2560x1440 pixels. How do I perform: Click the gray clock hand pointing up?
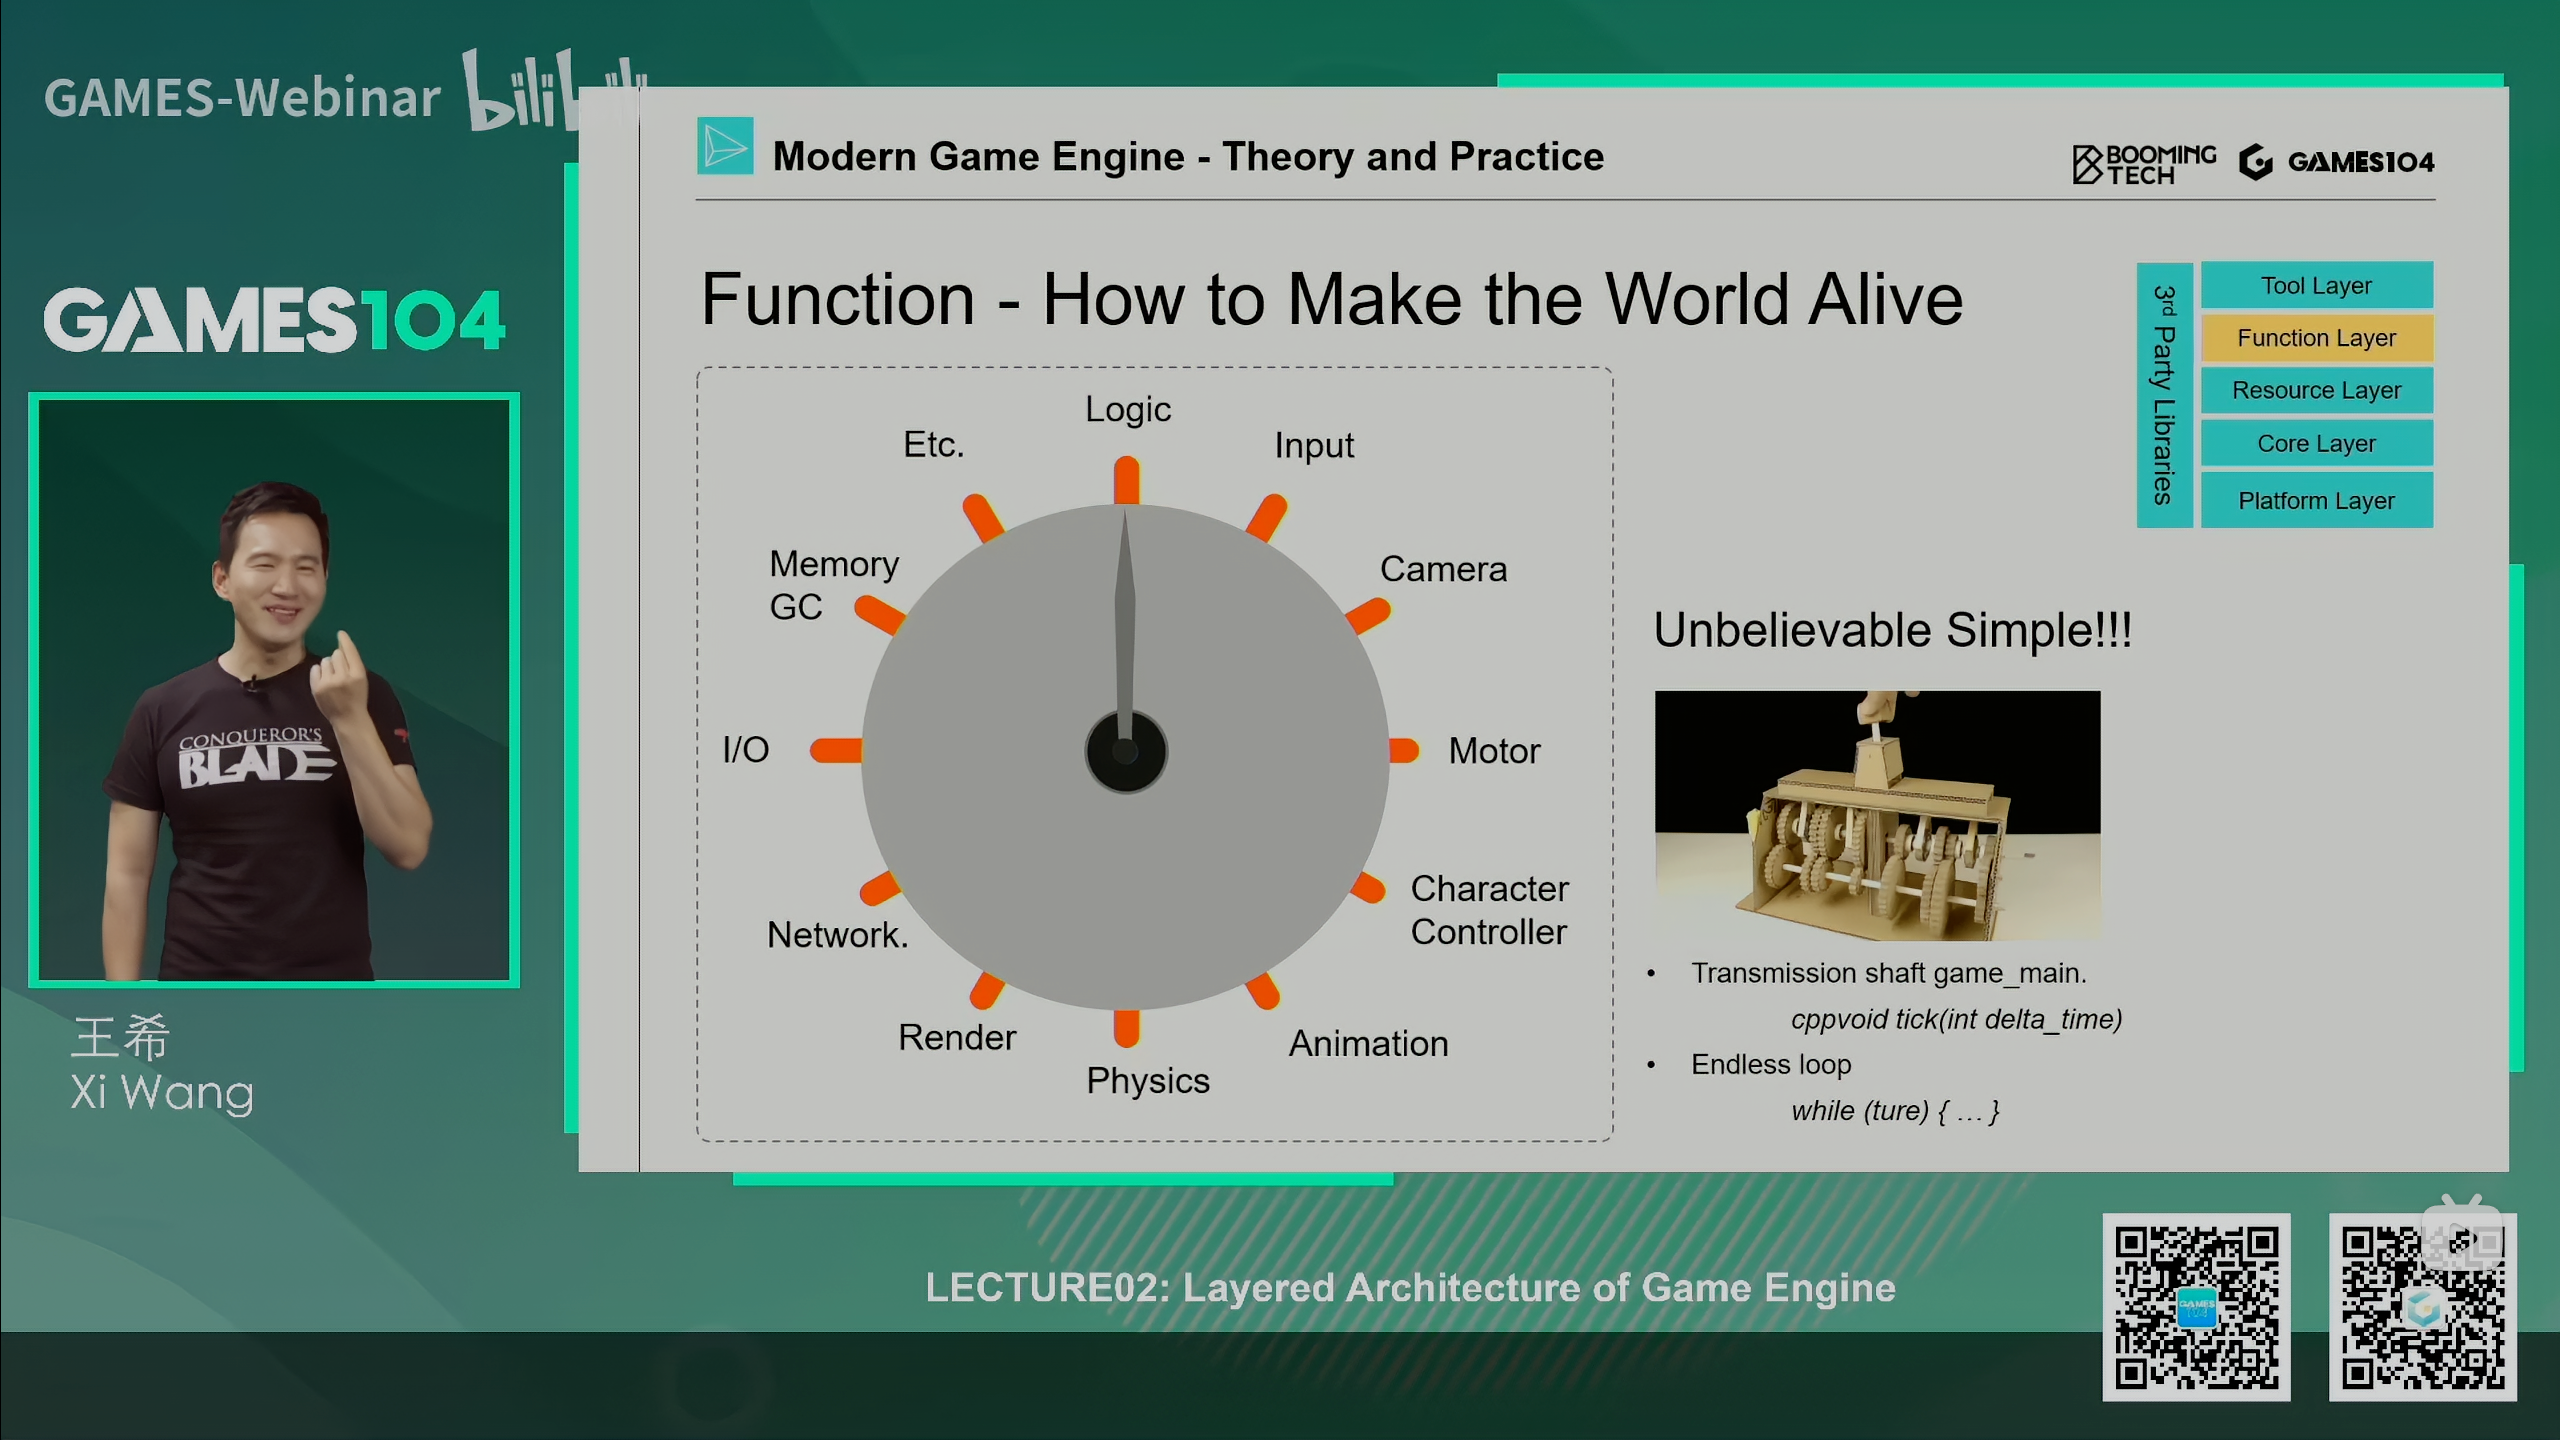click(1125, 625)
